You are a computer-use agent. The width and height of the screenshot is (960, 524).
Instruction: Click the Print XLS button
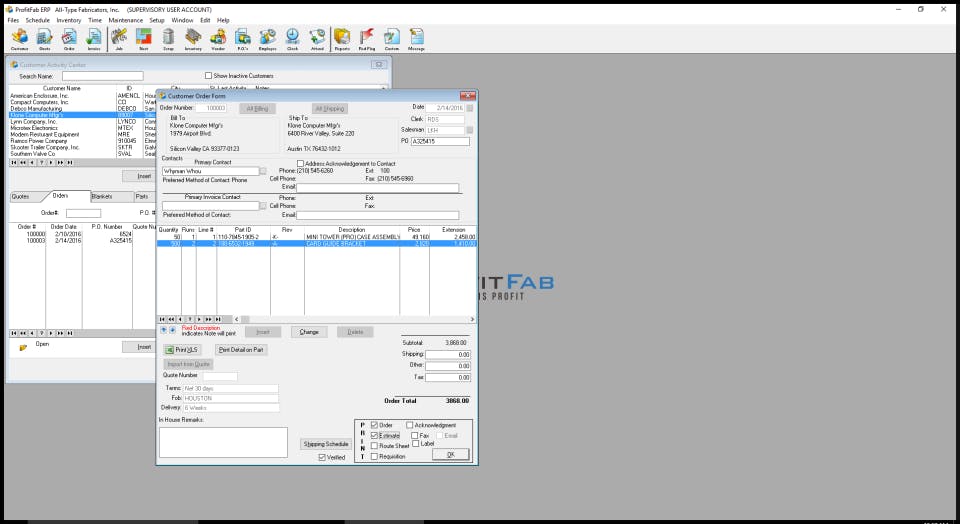point(182,350)
